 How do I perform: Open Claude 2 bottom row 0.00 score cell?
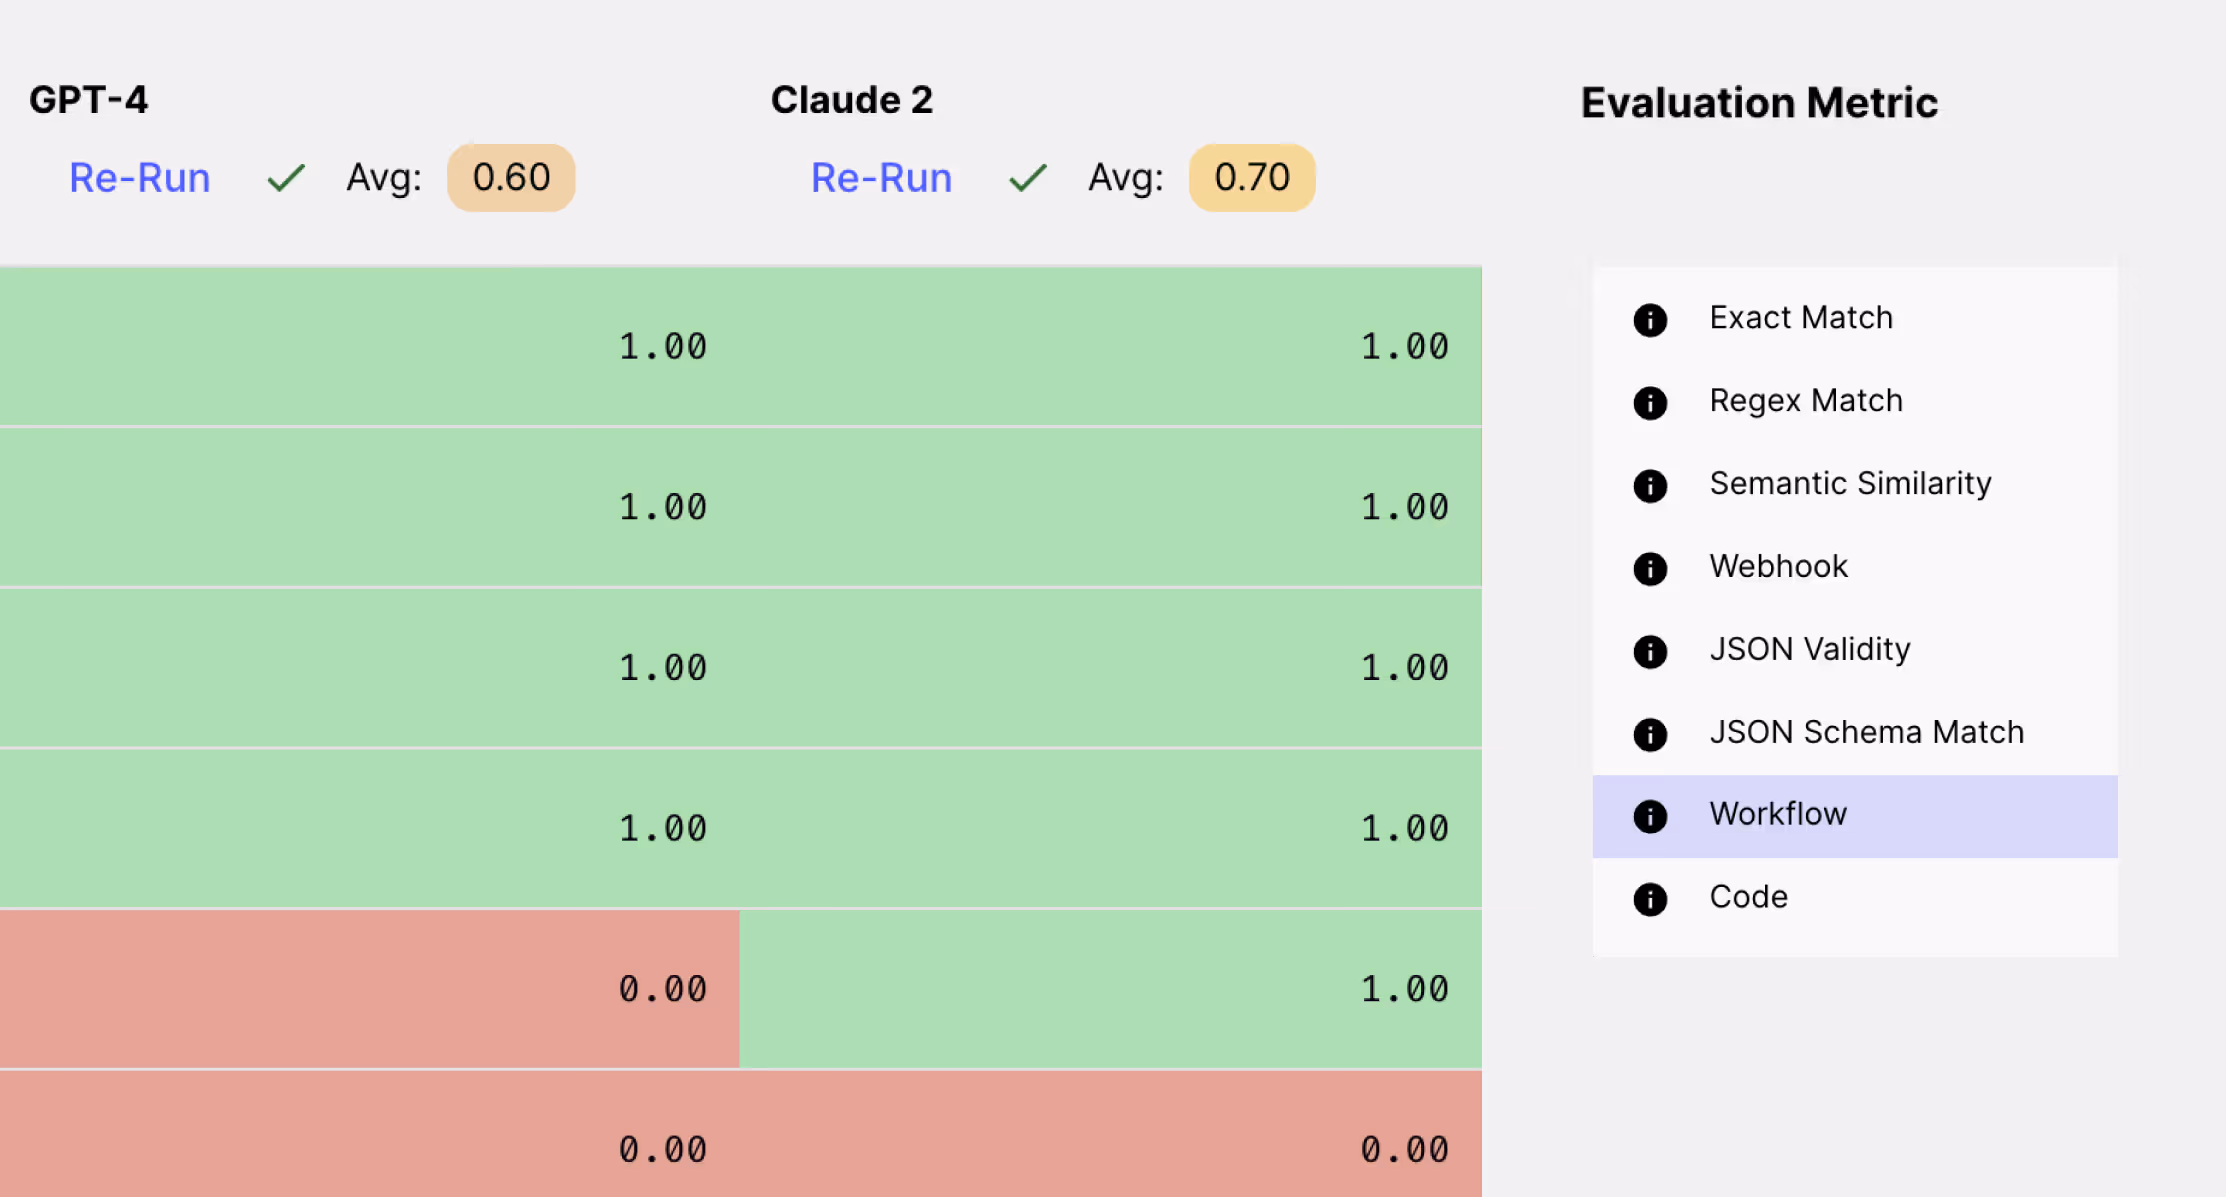pos(1111,1134)
